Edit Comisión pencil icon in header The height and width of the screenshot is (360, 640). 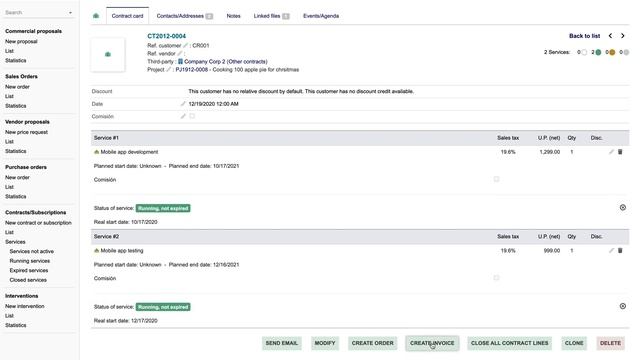pyautogui.click(x=183, y=116)
